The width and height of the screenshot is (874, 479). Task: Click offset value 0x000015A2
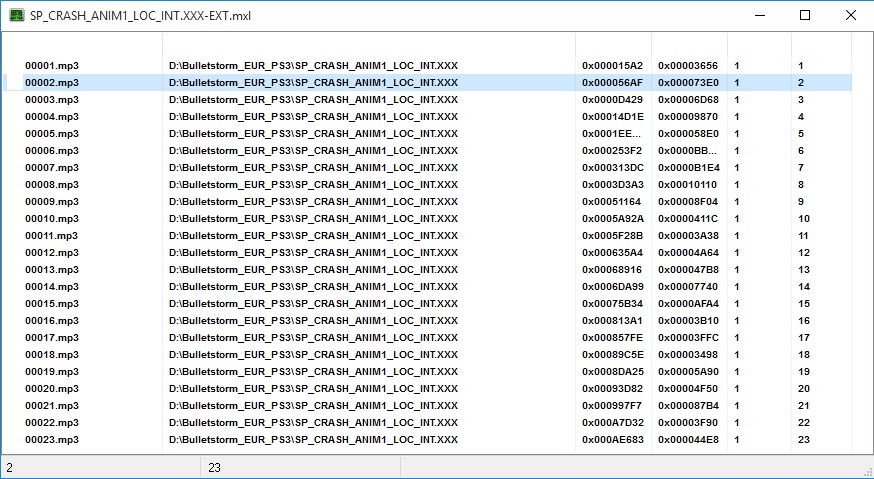point(612,66)
